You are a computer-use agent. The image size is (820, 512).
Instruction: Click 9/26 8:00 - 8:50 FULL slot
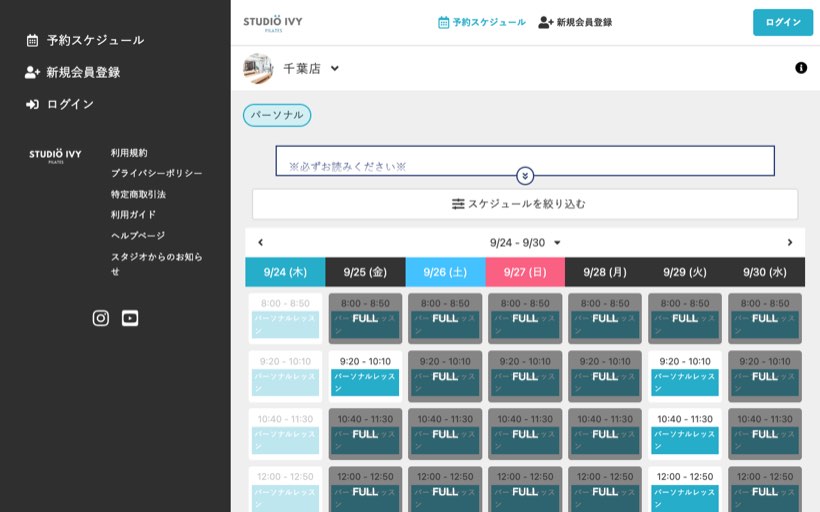click(445, 318)
